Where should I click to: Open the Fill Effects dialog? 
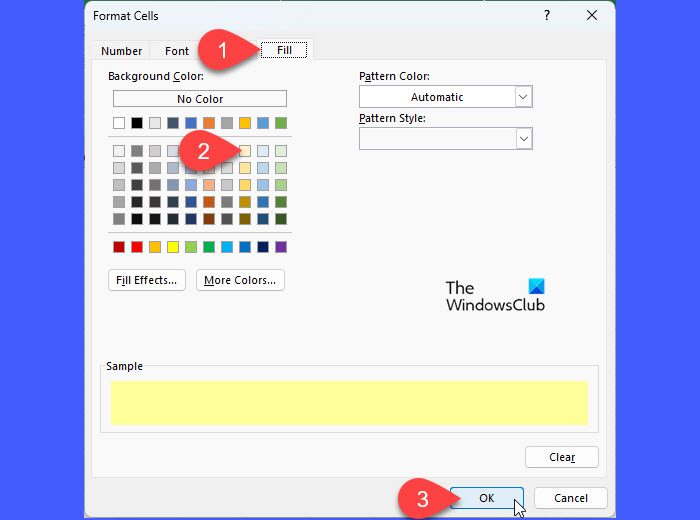coord(146,280)
